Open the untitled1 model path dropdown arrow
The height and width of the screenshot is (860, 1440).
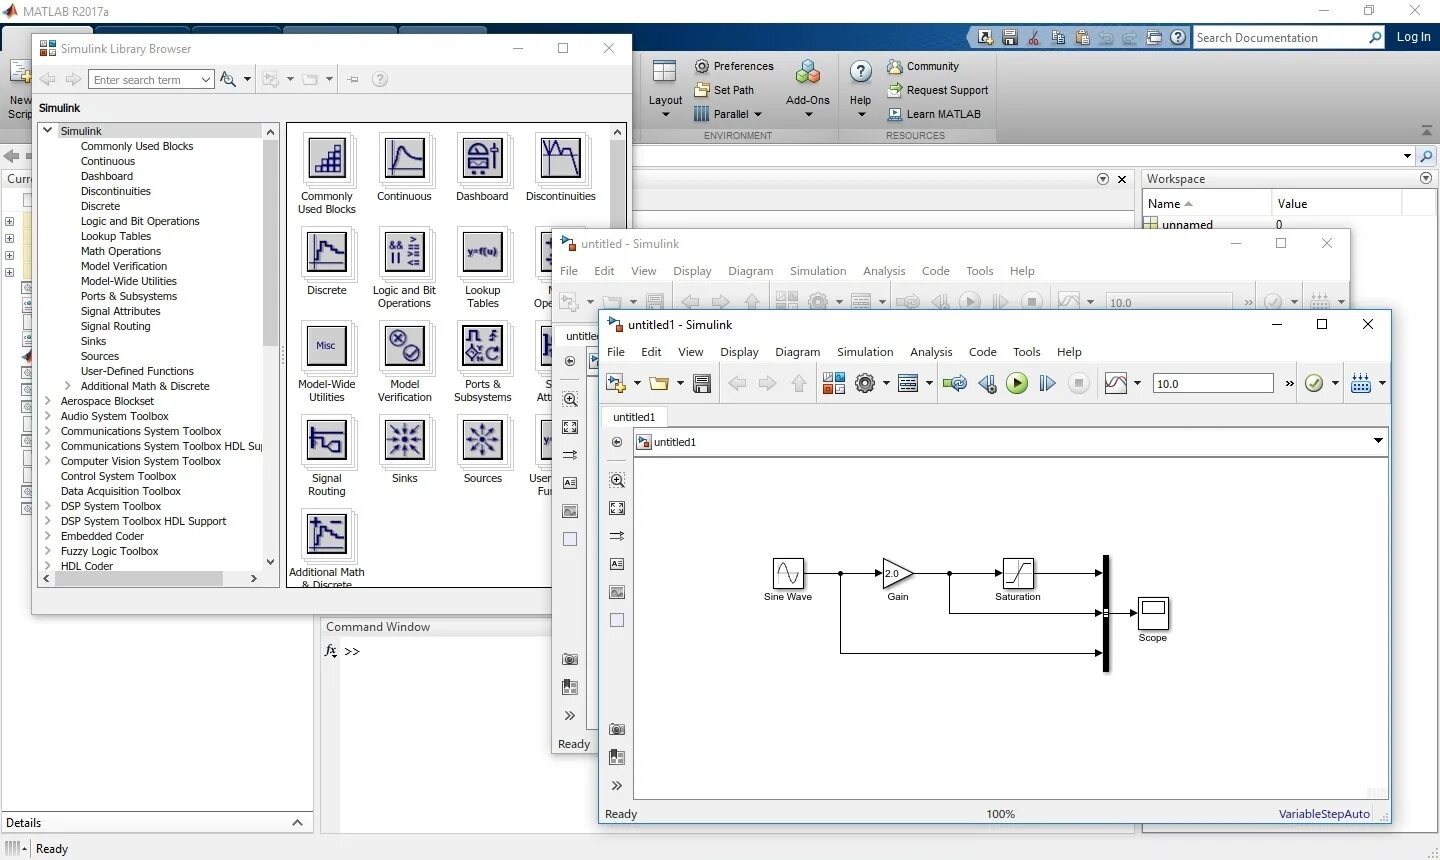1378,441
